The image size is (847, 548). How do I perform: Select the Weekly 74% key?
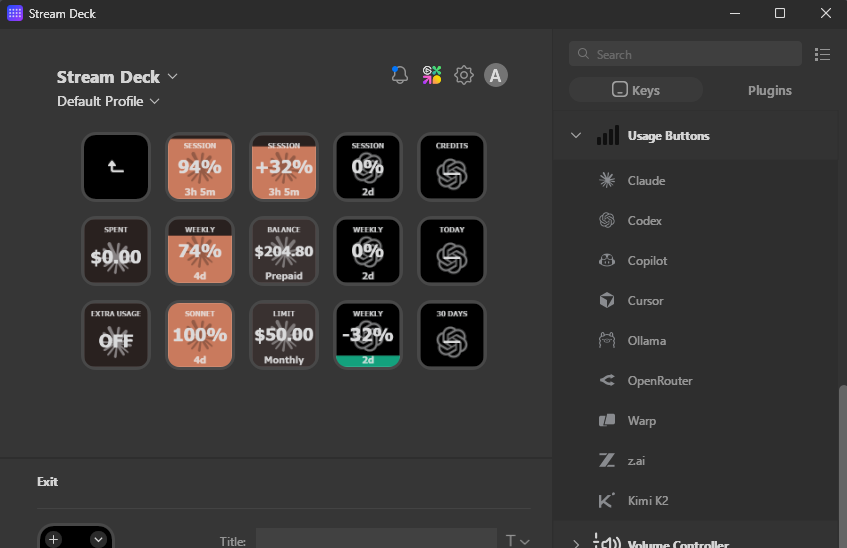200,251
